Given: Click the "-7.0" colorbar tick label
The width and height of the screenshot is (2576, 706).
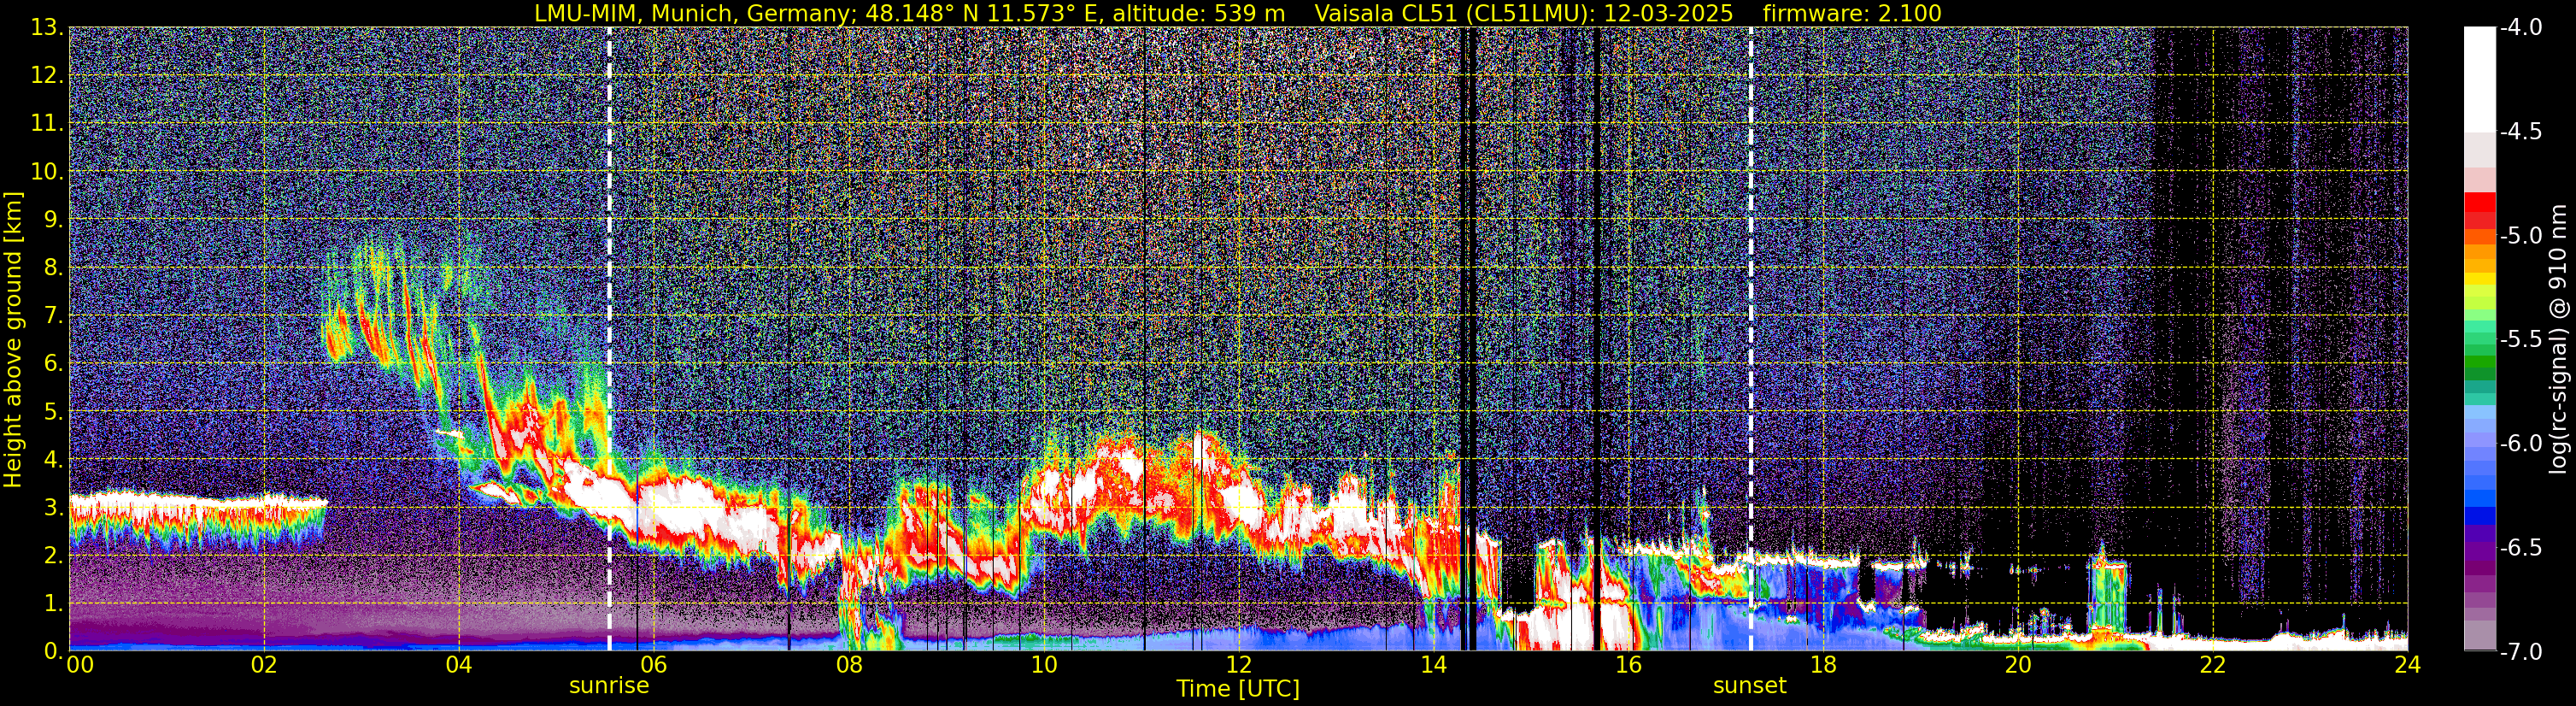Looking at the screenshot, I should 2520,651.
